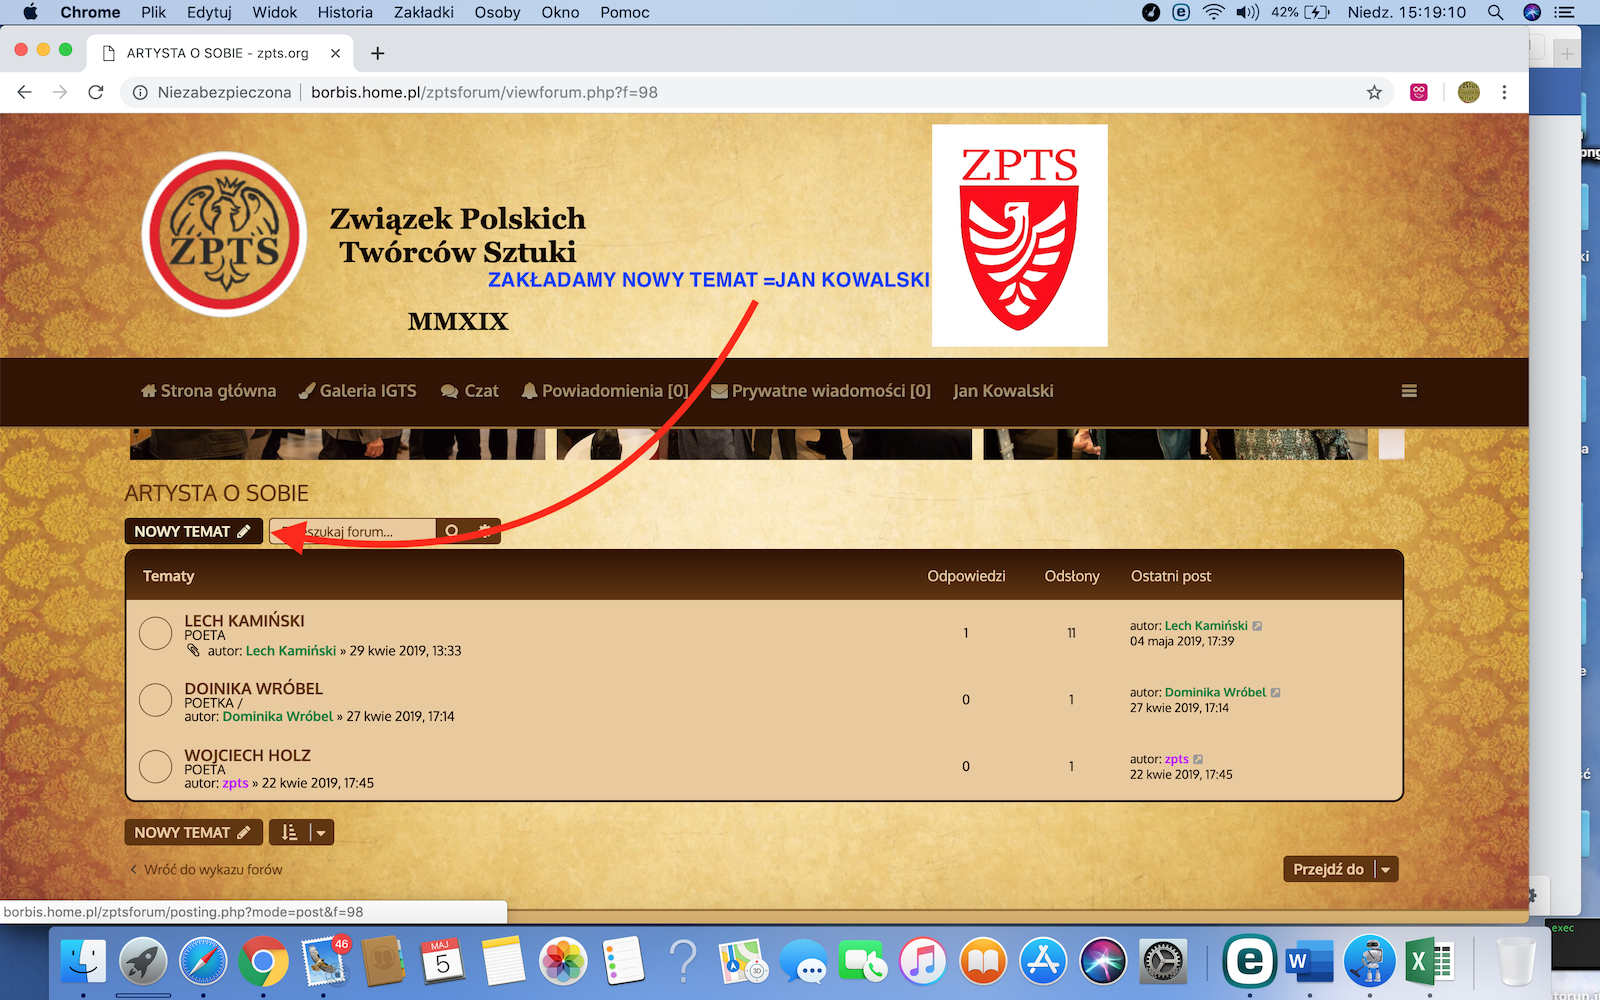1600x1000 pixels.
Task: Click the round ZPTS eagle logo
Action: (x=224, y=235)
